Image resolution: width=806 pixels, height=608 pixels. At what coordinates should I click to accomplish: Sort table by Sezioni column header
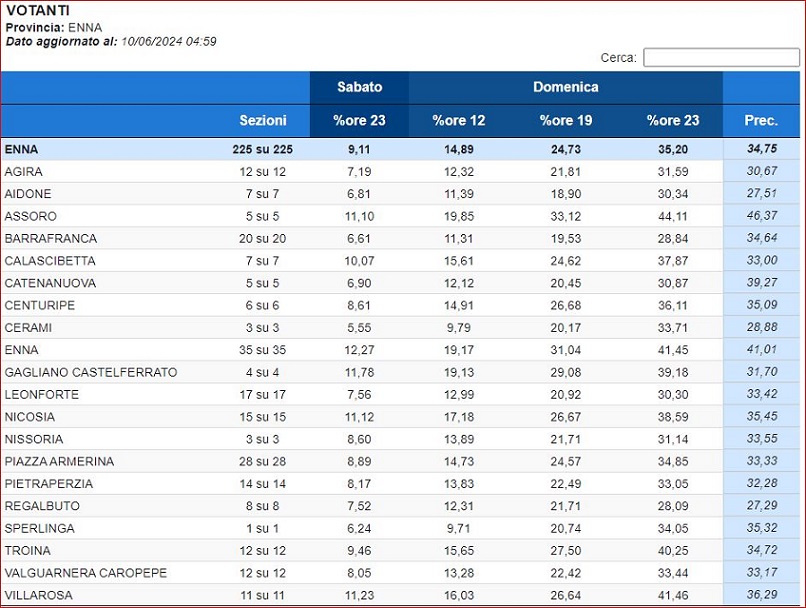coord(262,121)
